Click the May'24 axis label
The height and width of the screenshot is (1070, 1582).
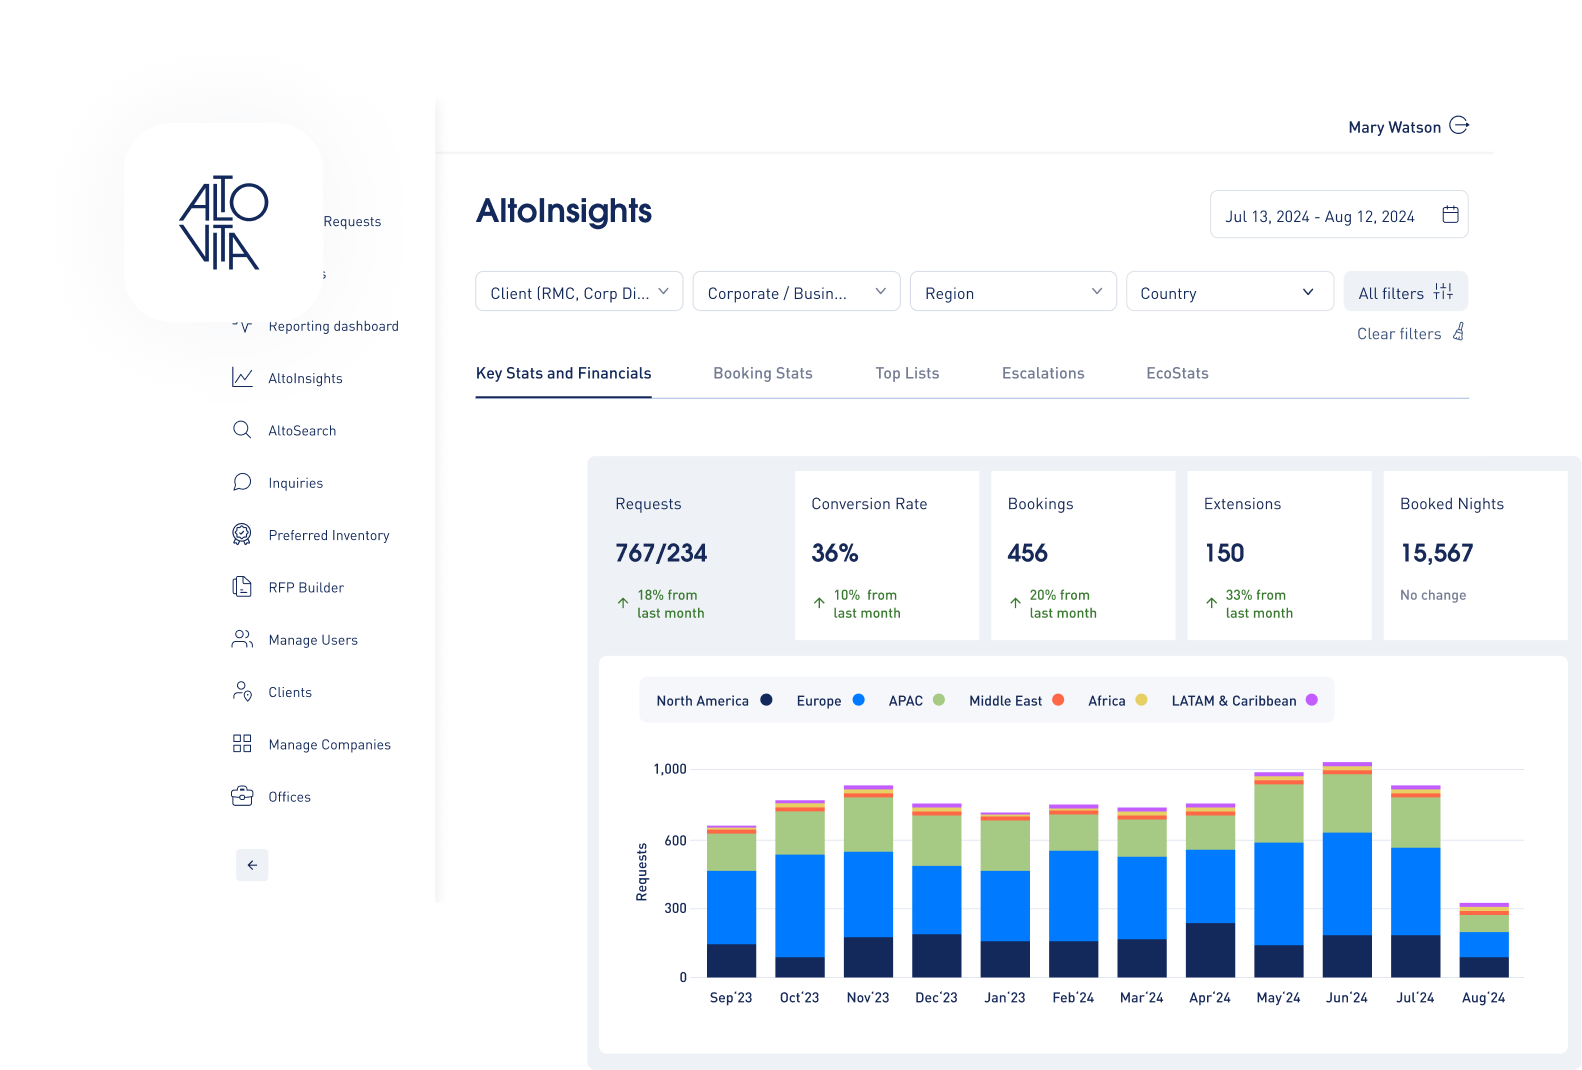(1278, 997)
